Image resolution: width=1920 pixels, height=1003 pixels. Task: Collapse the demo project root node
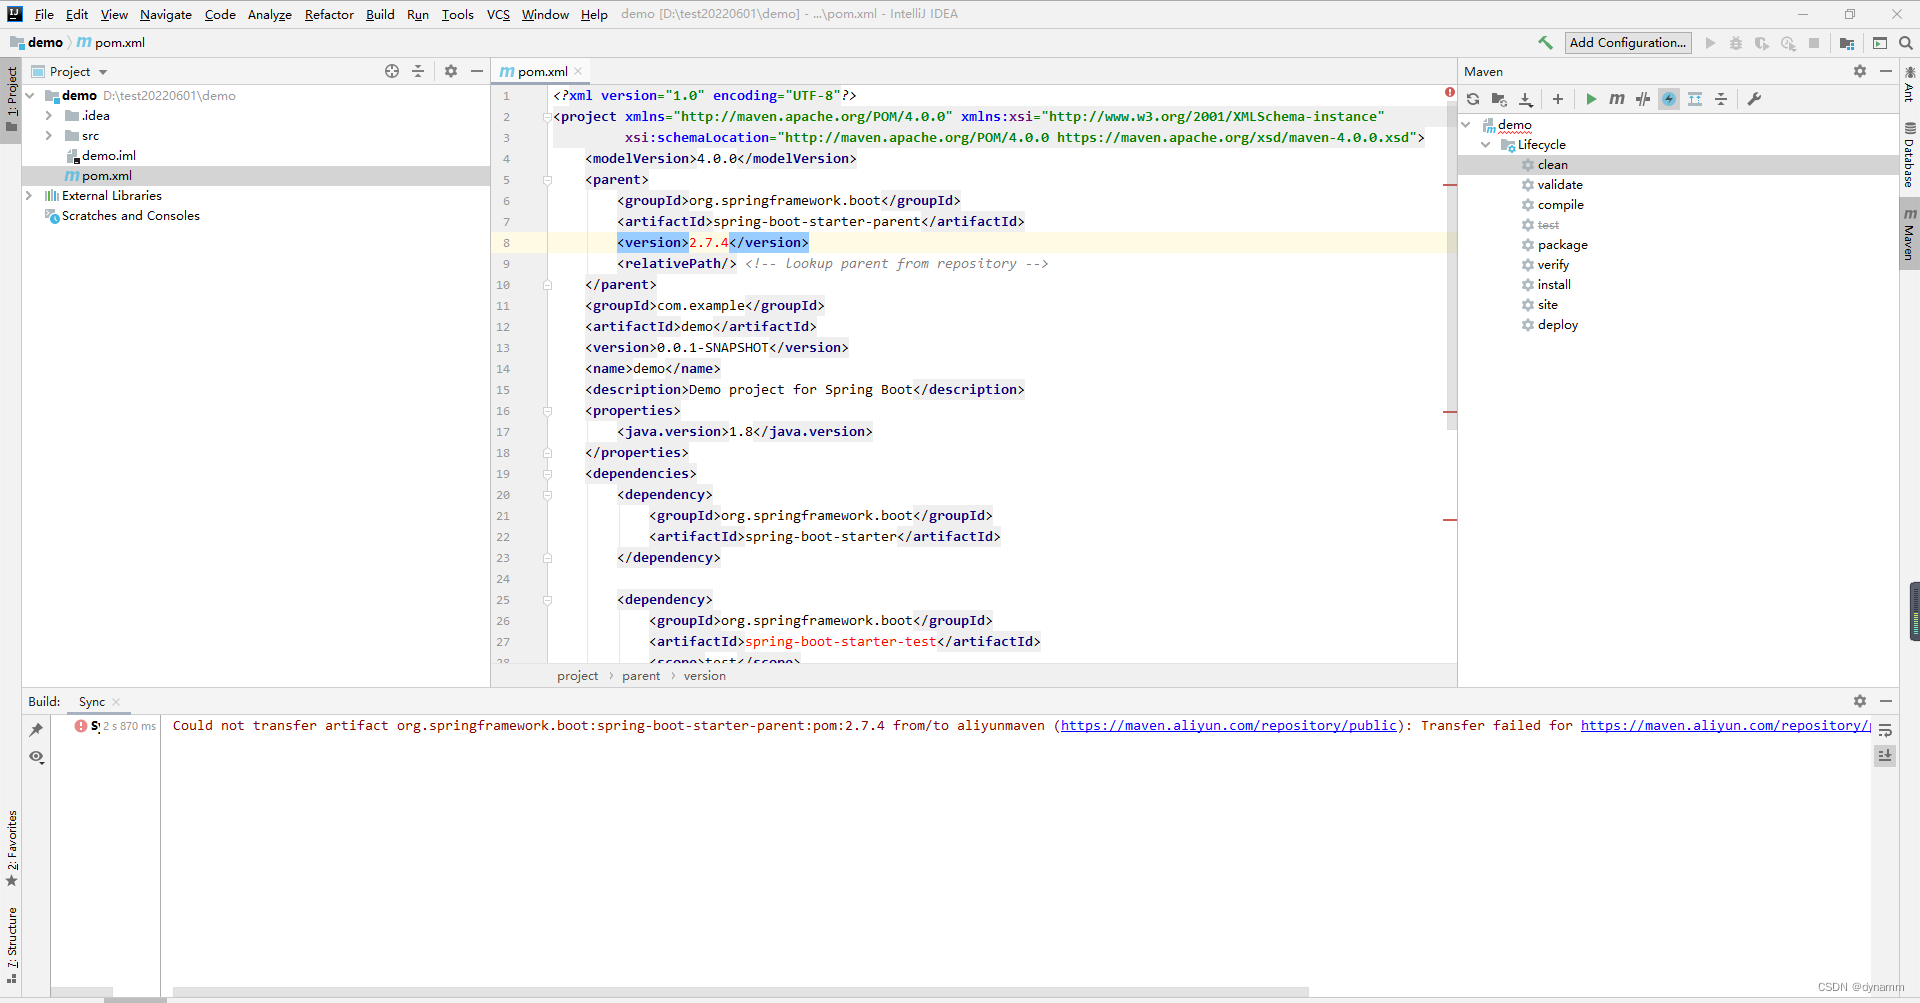coord(30,96)
